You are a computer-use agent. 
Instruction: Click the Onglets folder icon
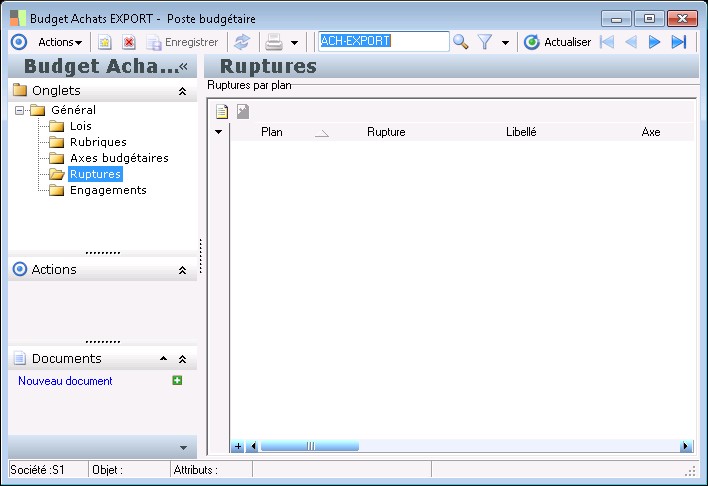(20, 90)
